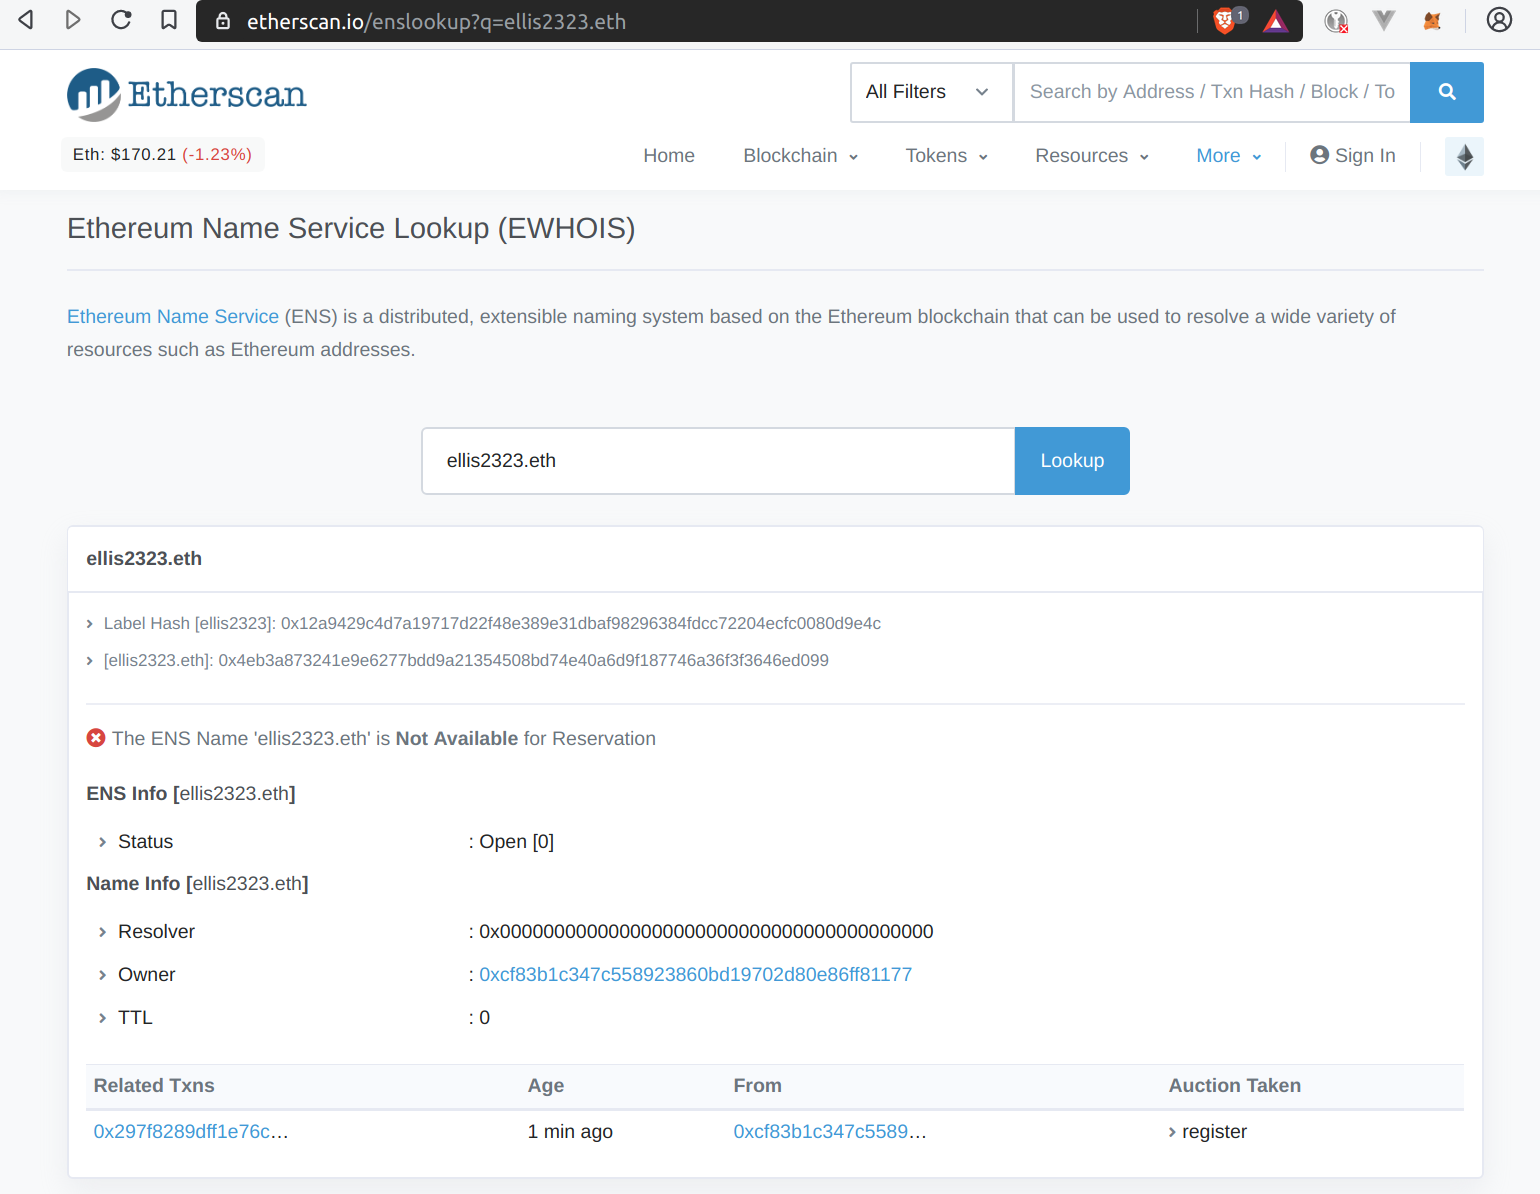Click chevron before [ellis2323.eth] hash line
Image resolution: width=1540 pixels, height=1194 pixels.
click(x=90, y=661)
